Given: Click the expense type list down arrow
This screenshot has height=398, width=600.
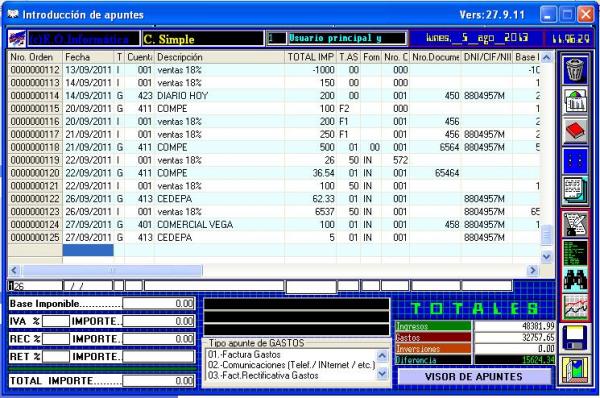Looking at the screenshot, I should (382, 372).
